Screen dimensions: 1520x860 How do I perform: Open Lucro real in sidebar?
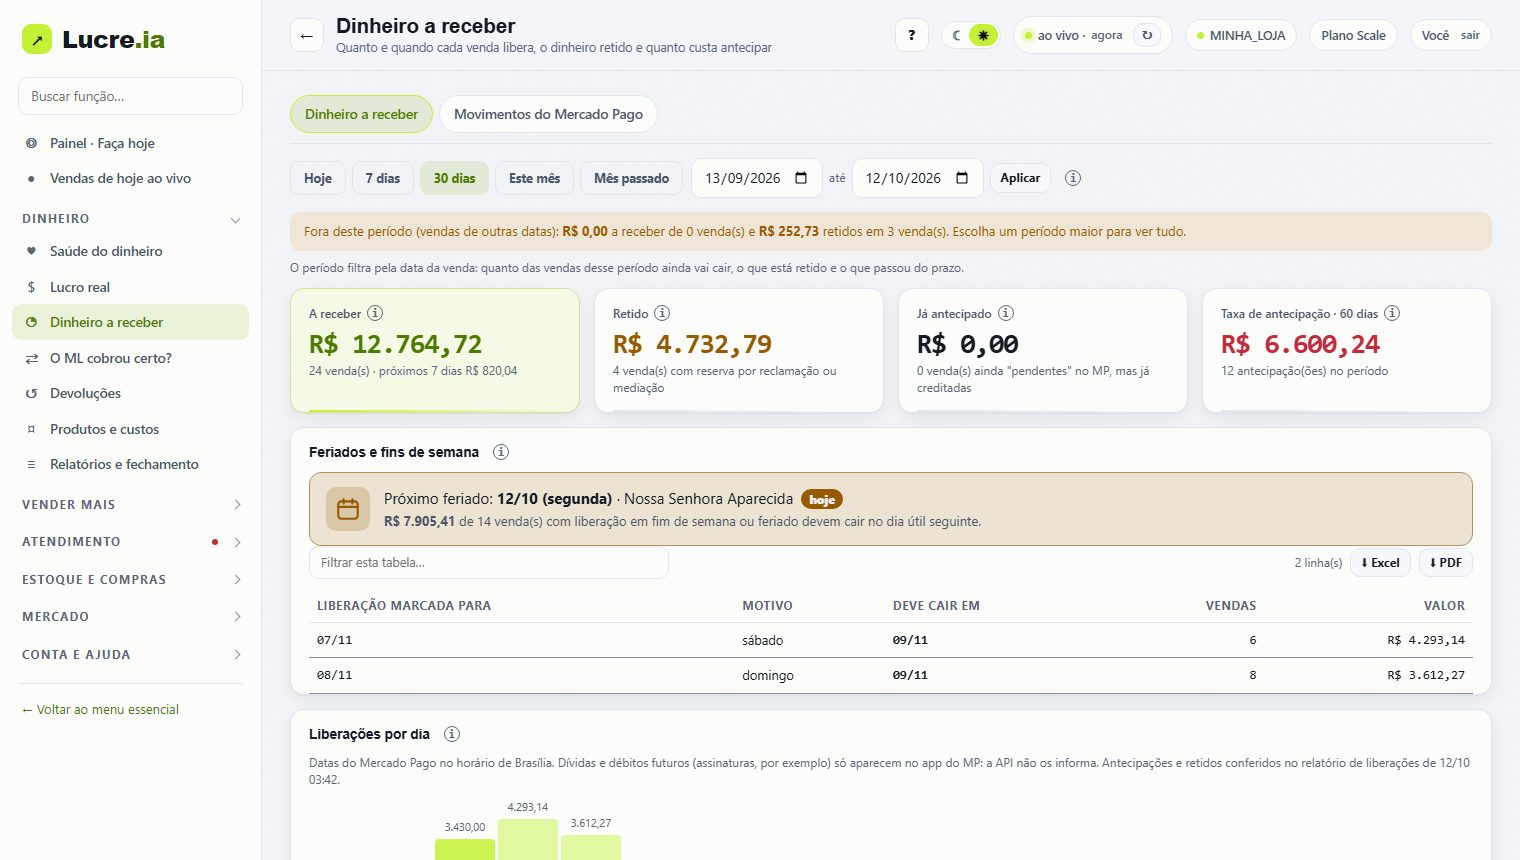click(x=130, y=287)
